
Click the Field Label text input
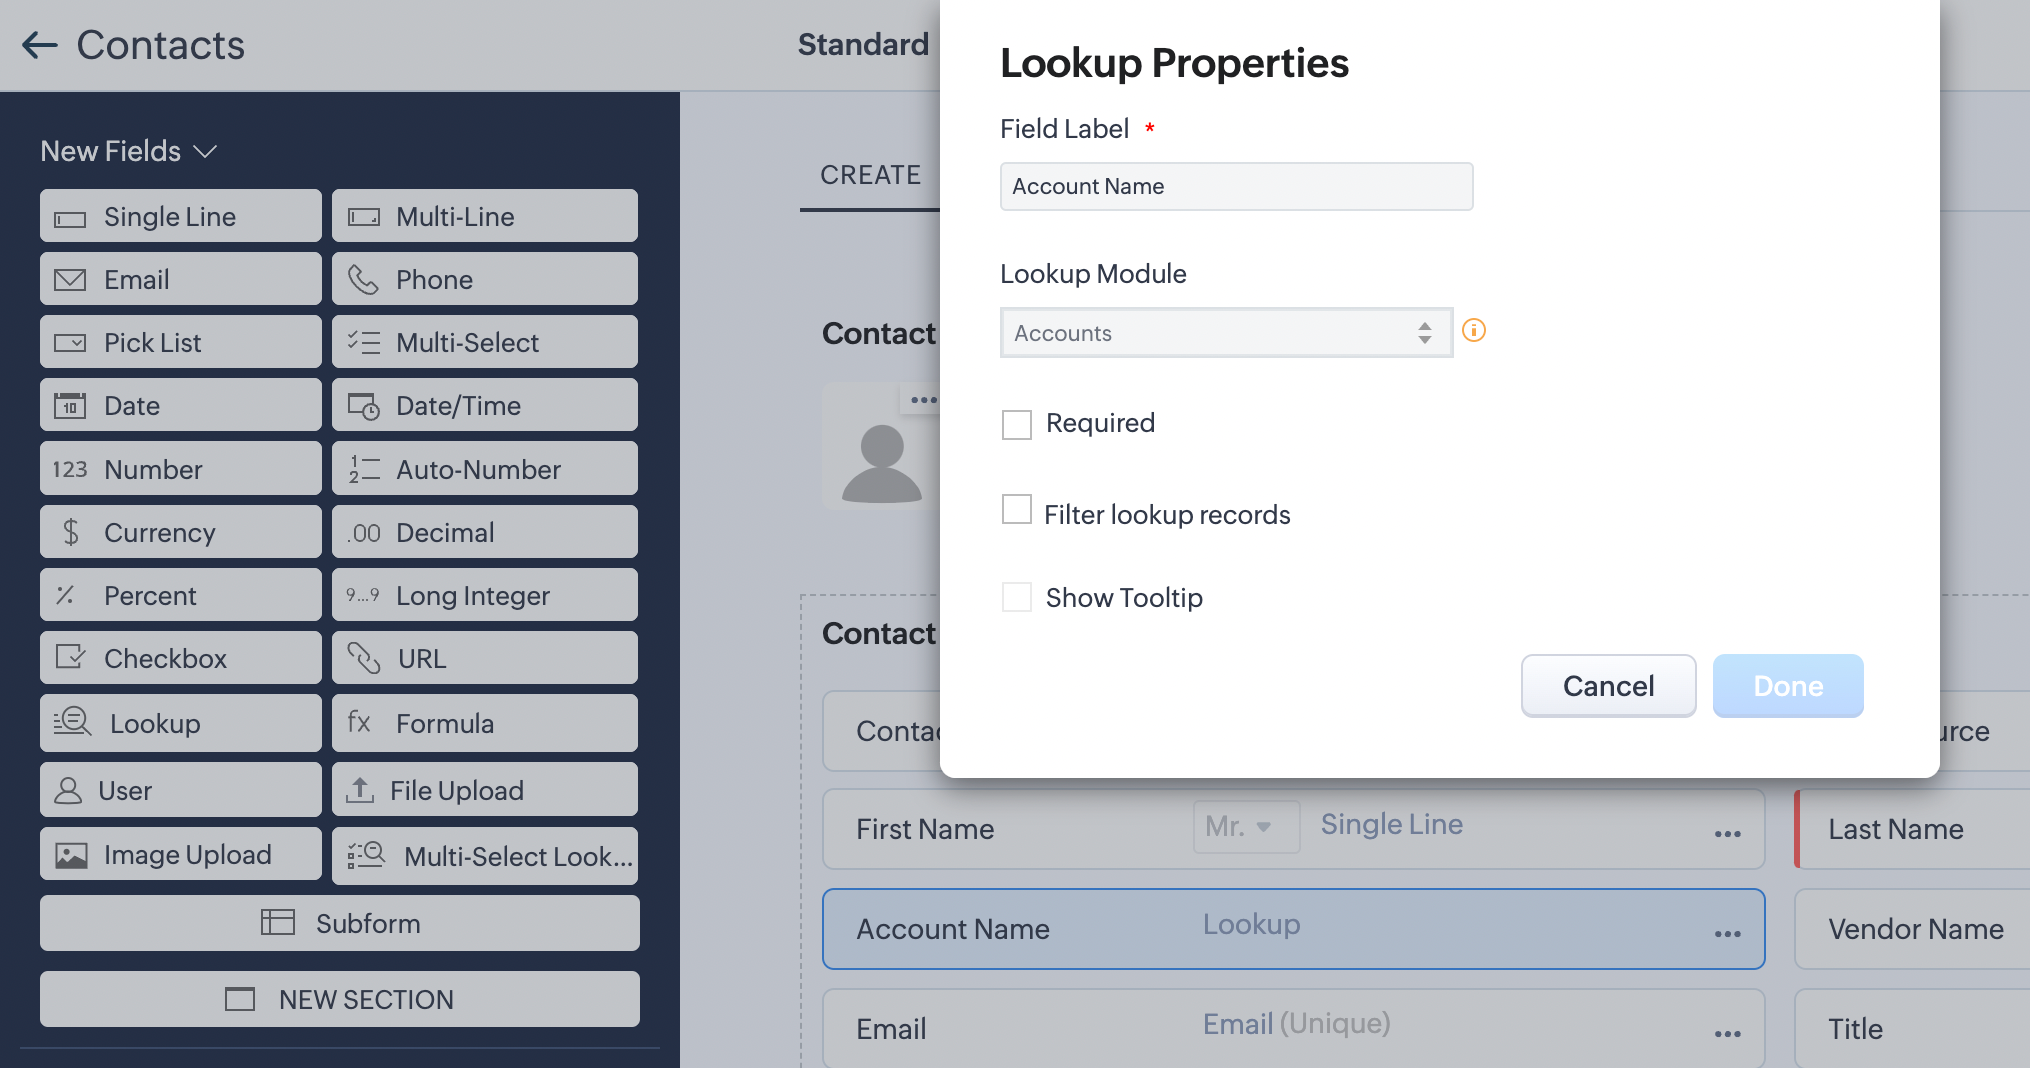1236,187
